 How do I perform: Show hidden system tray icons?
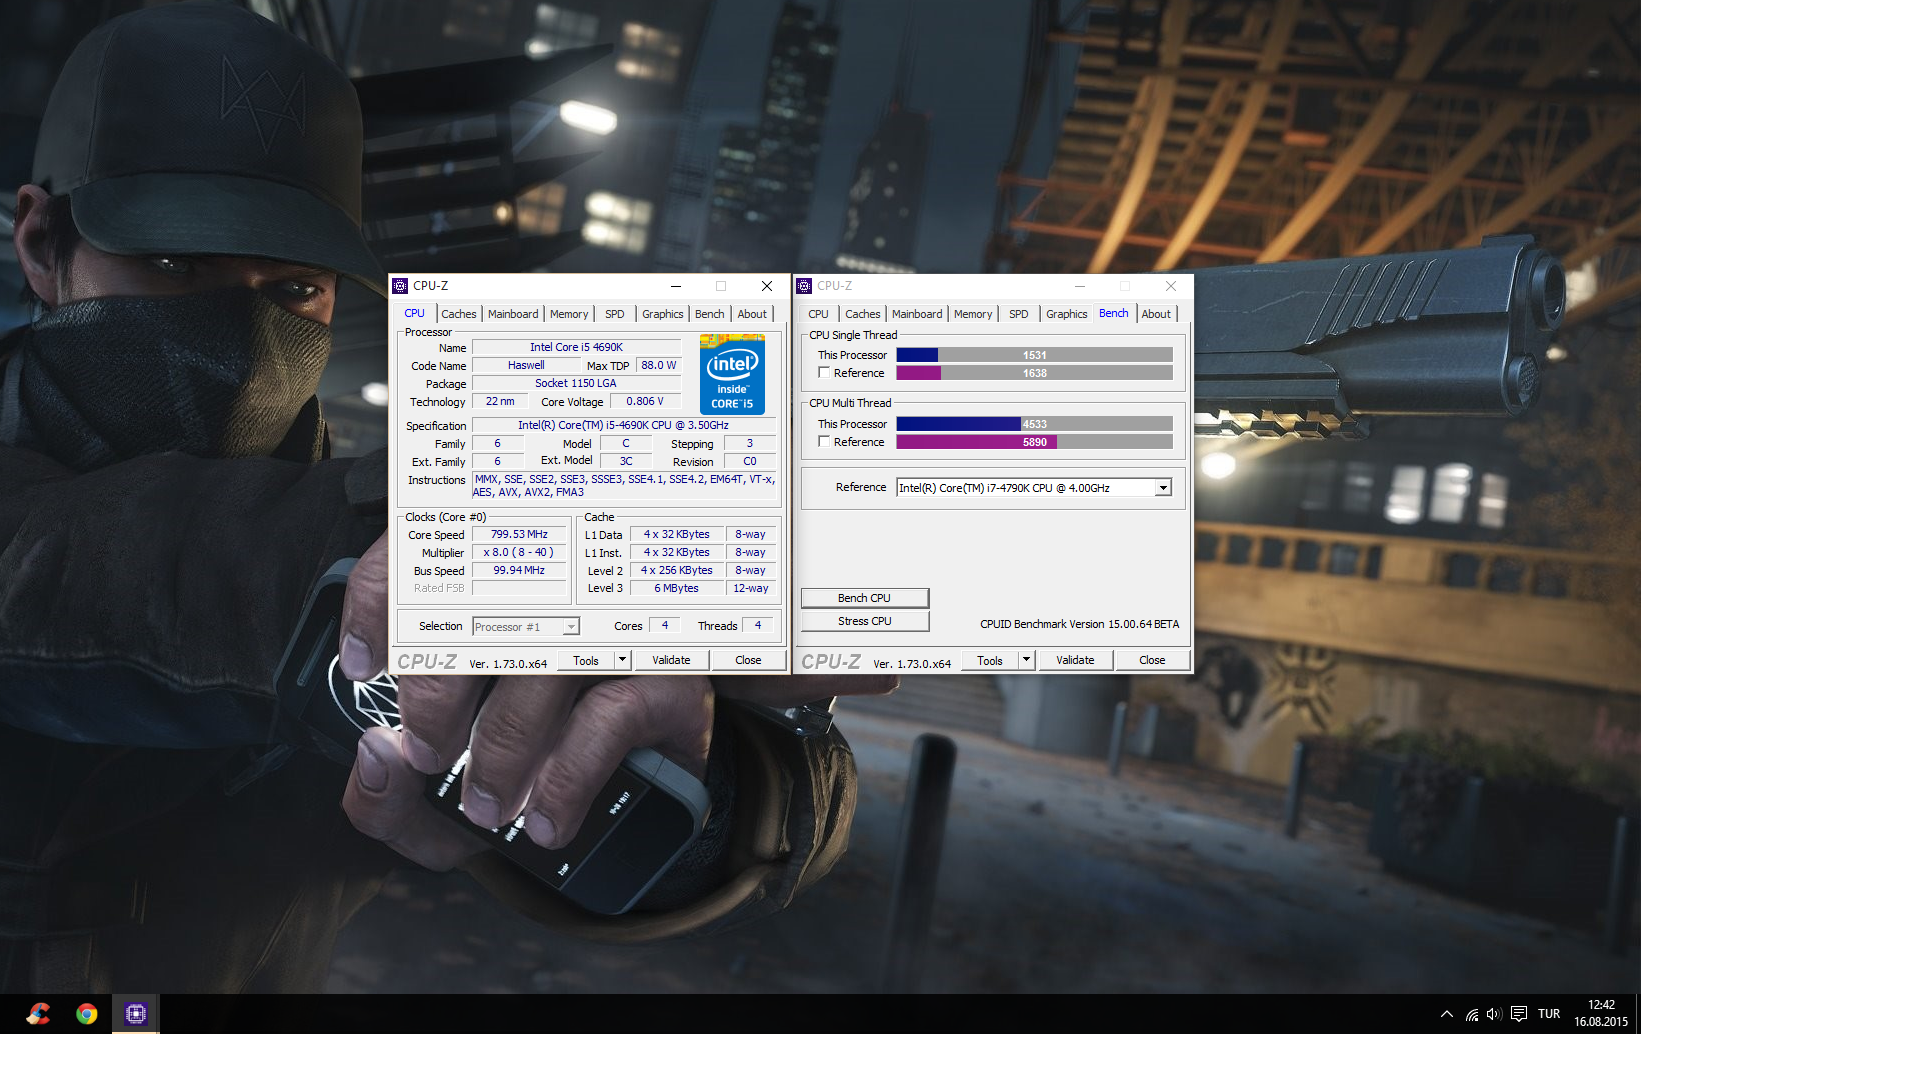(x=1447, y=1014)
